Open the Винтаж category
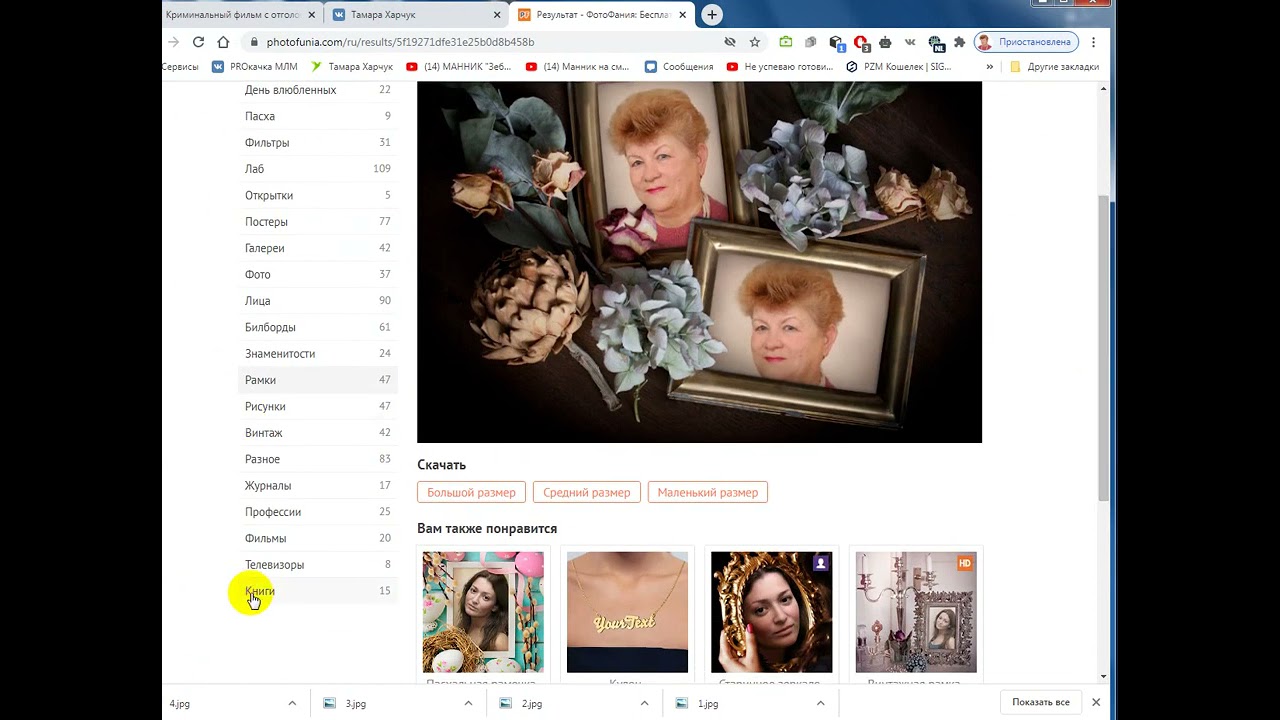Viewport: 1280px width, 720px height. (318, 433)
